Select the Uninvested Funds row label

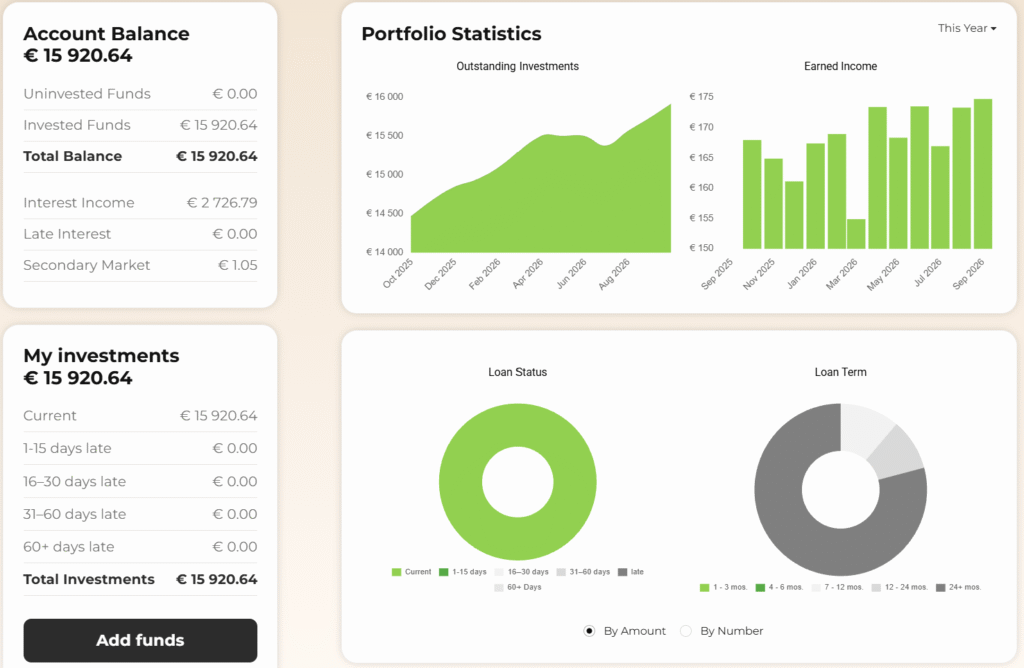click(87, 94)
